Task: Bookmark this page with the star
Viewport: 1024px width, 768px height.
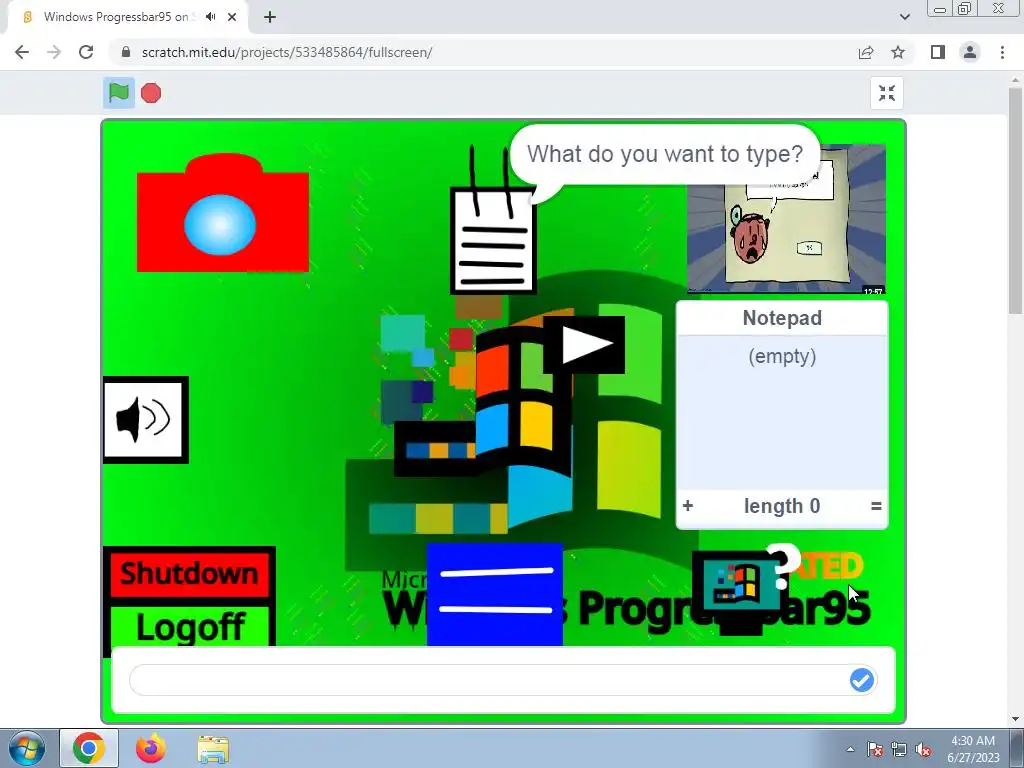Action: [x=898, y=52]
